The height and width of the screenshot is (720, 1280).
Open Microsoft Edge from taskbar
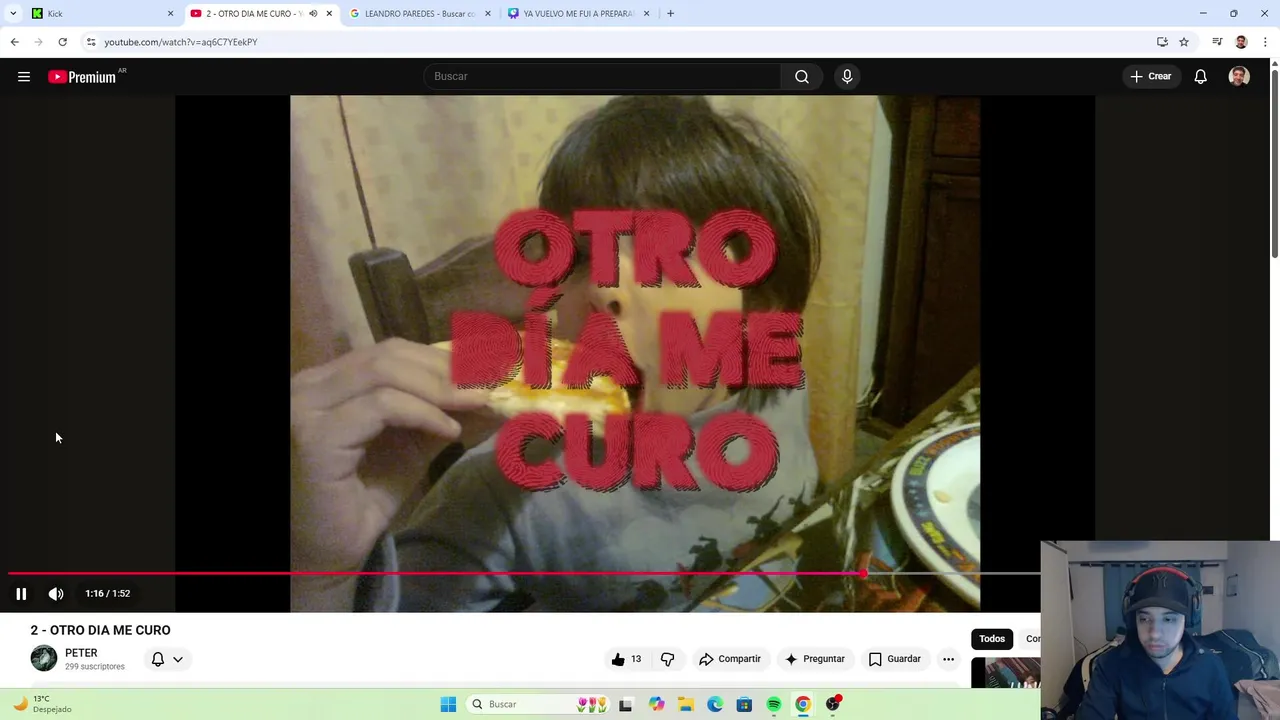[715, 704]
